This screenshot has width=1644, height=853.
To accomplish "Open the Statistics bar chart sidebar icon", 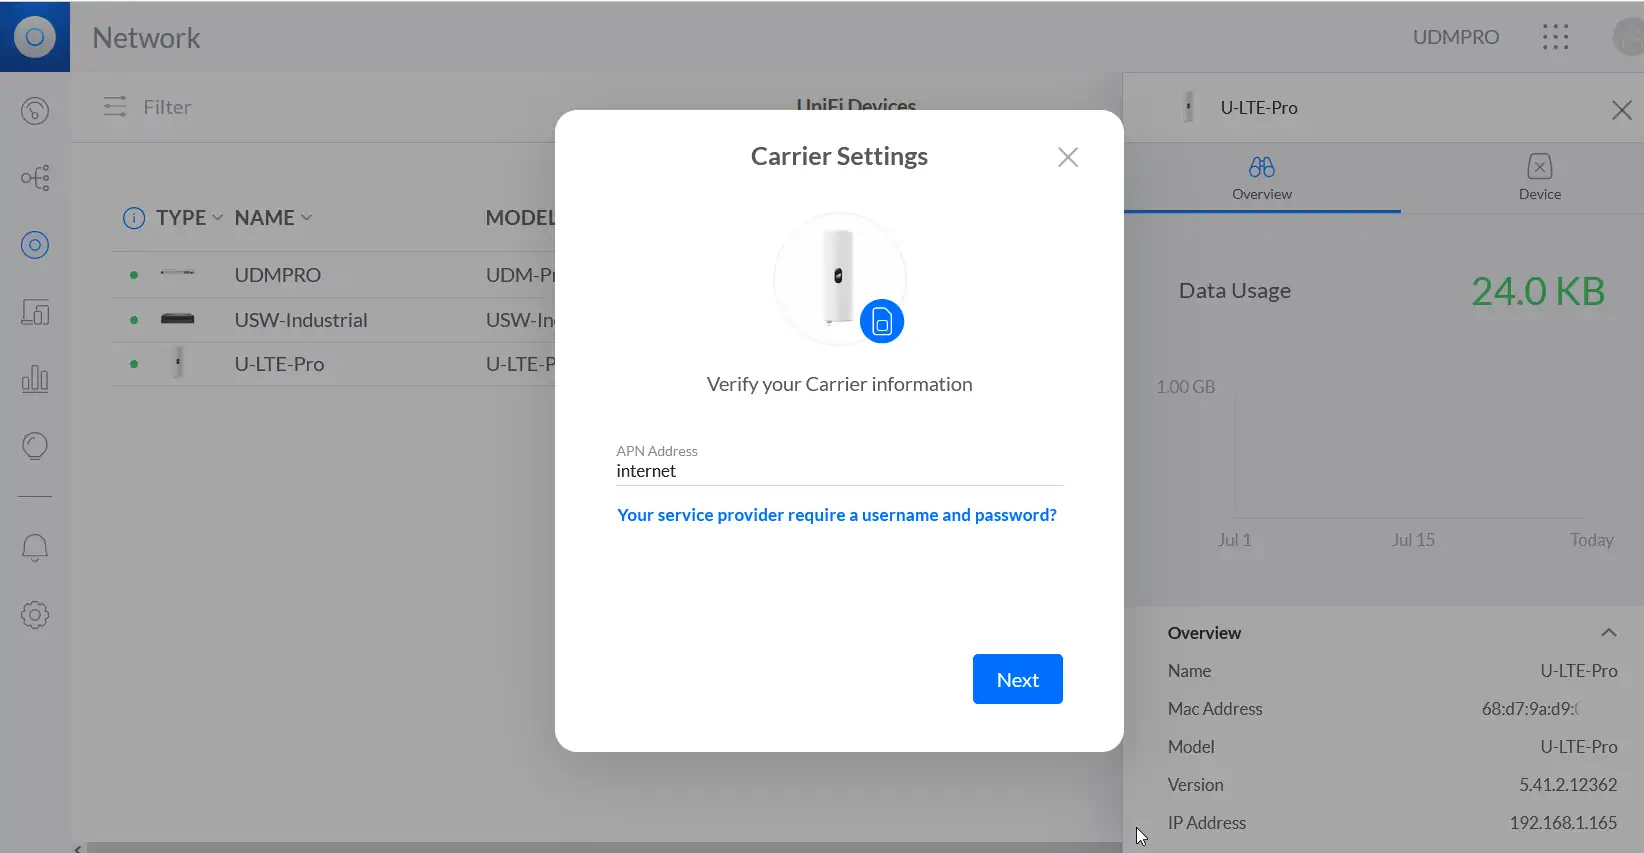I will pyautogui.click(x=35, y=379).
